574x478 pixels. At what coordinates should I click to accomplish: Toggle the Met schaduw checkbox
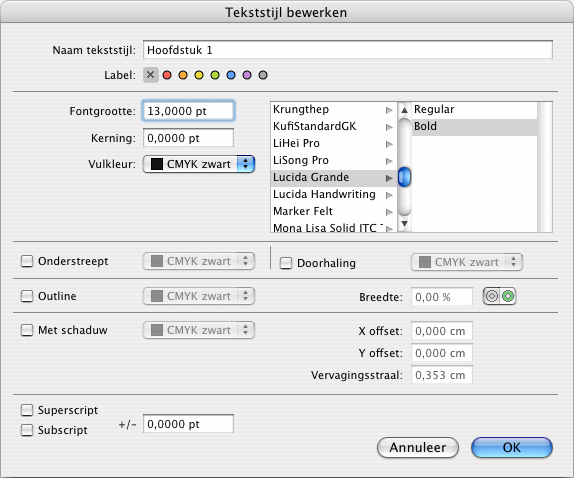coord(27,330)
